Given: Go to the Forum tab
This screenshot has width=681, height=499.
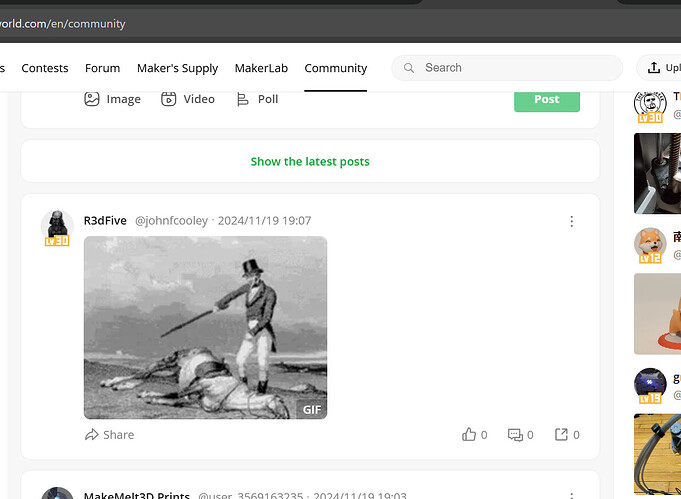Looking at the screenshot, I should click(102, 68).
